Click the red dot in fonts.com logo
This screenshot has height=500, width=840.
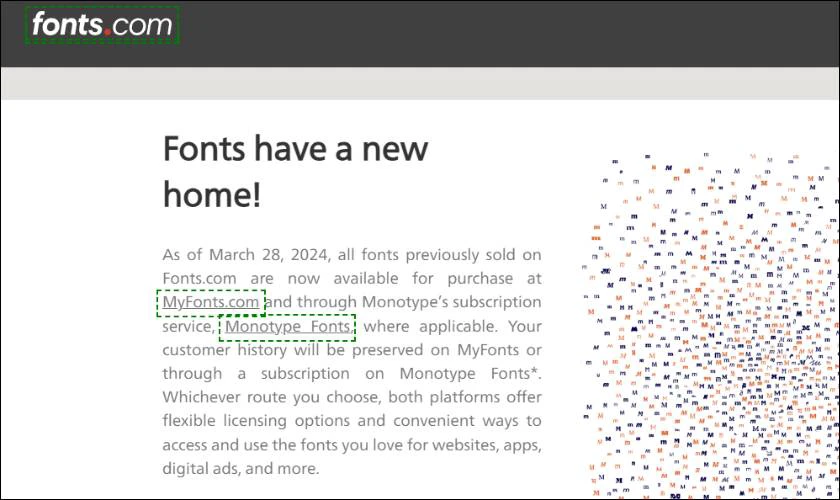[x=108, y=34]
